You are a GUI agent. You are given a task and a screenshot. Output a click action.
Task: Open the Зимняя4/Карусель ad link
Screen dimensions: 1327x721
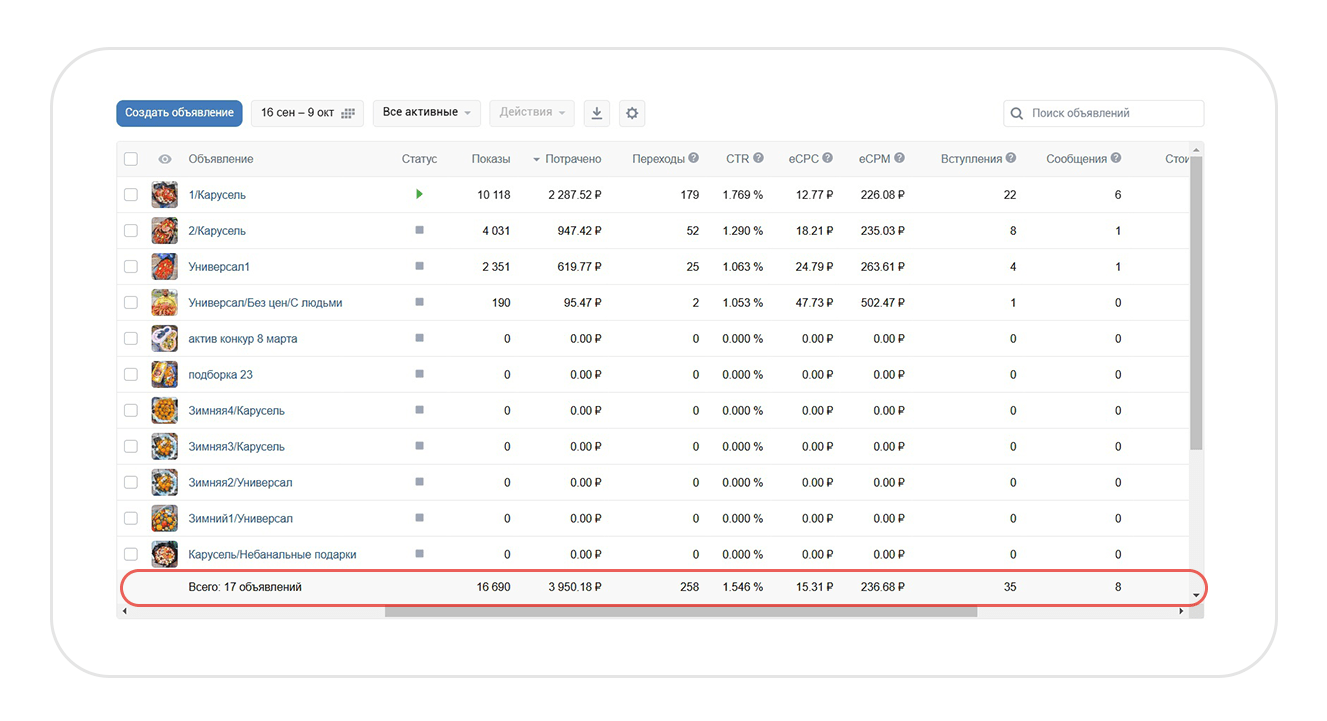(236, 411)
